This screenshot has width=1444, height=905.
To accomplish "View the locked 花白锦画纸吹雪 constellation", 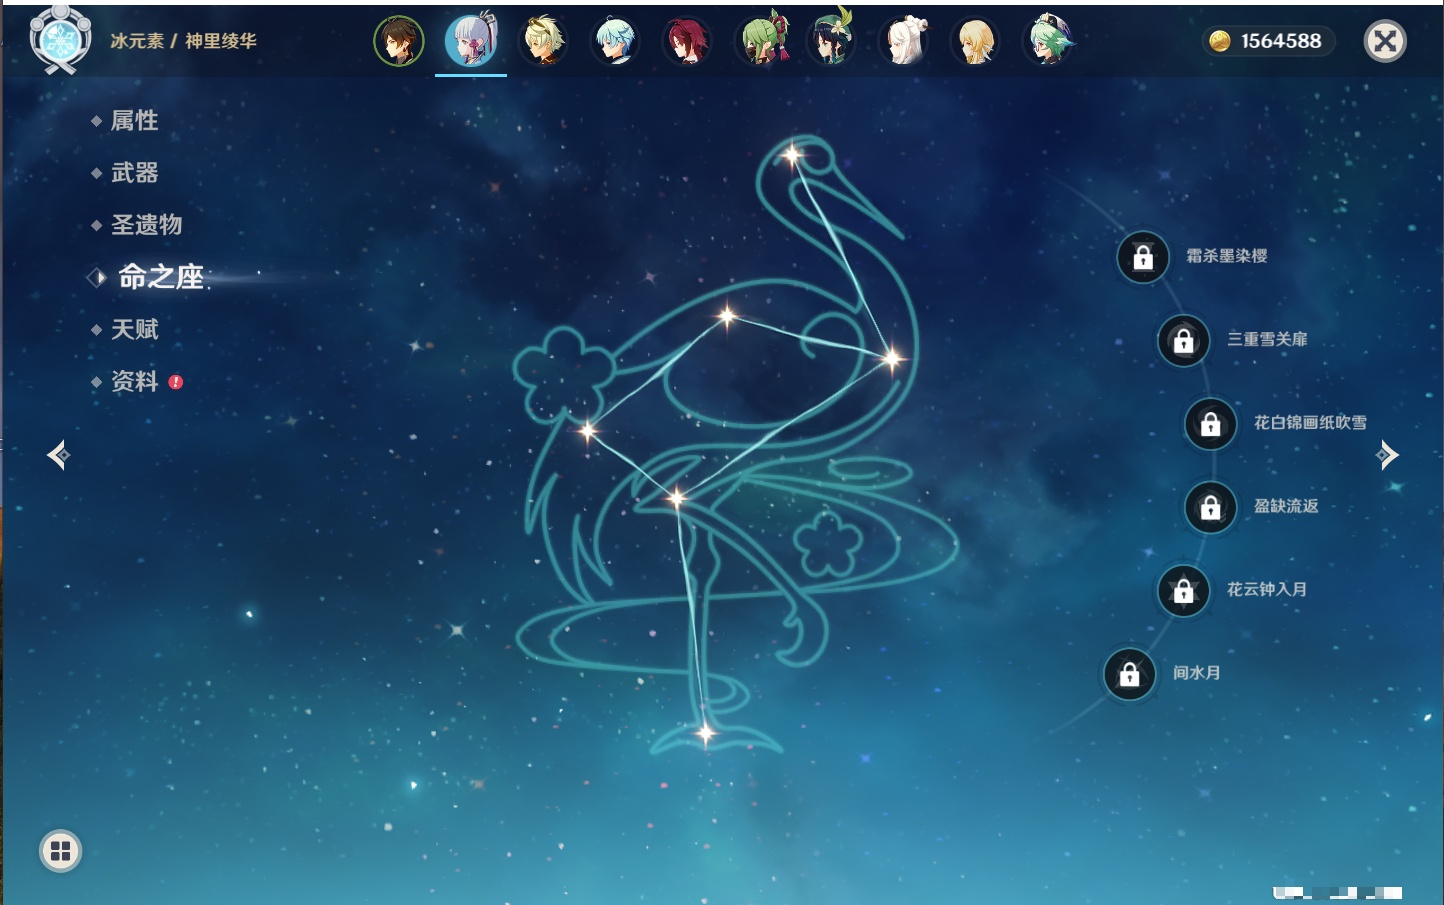I will click(1211, 424).
